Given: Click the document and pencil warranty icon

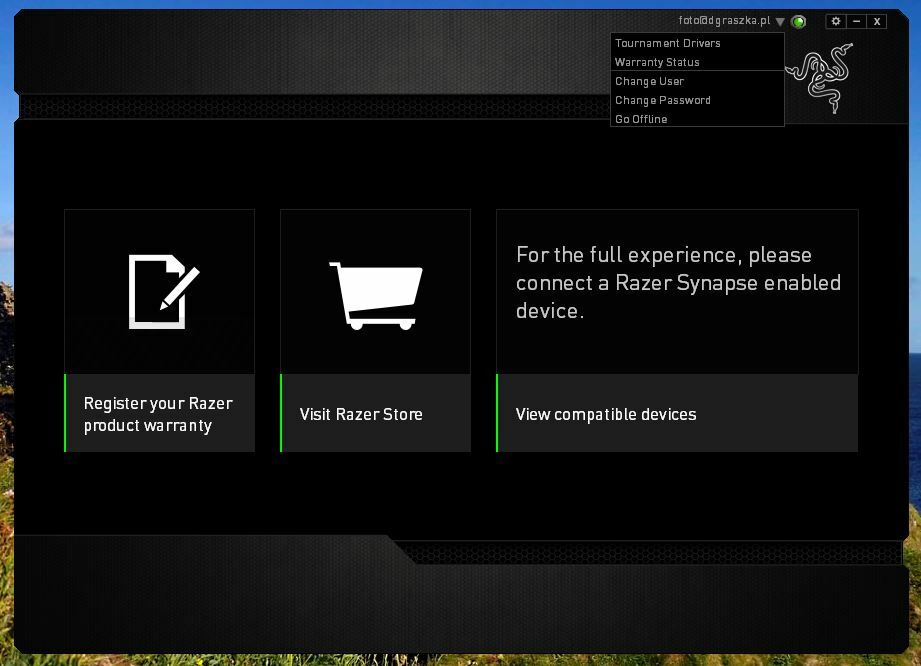Looking at the screenshot, I should pyautogui.click(x=164, y=291).
